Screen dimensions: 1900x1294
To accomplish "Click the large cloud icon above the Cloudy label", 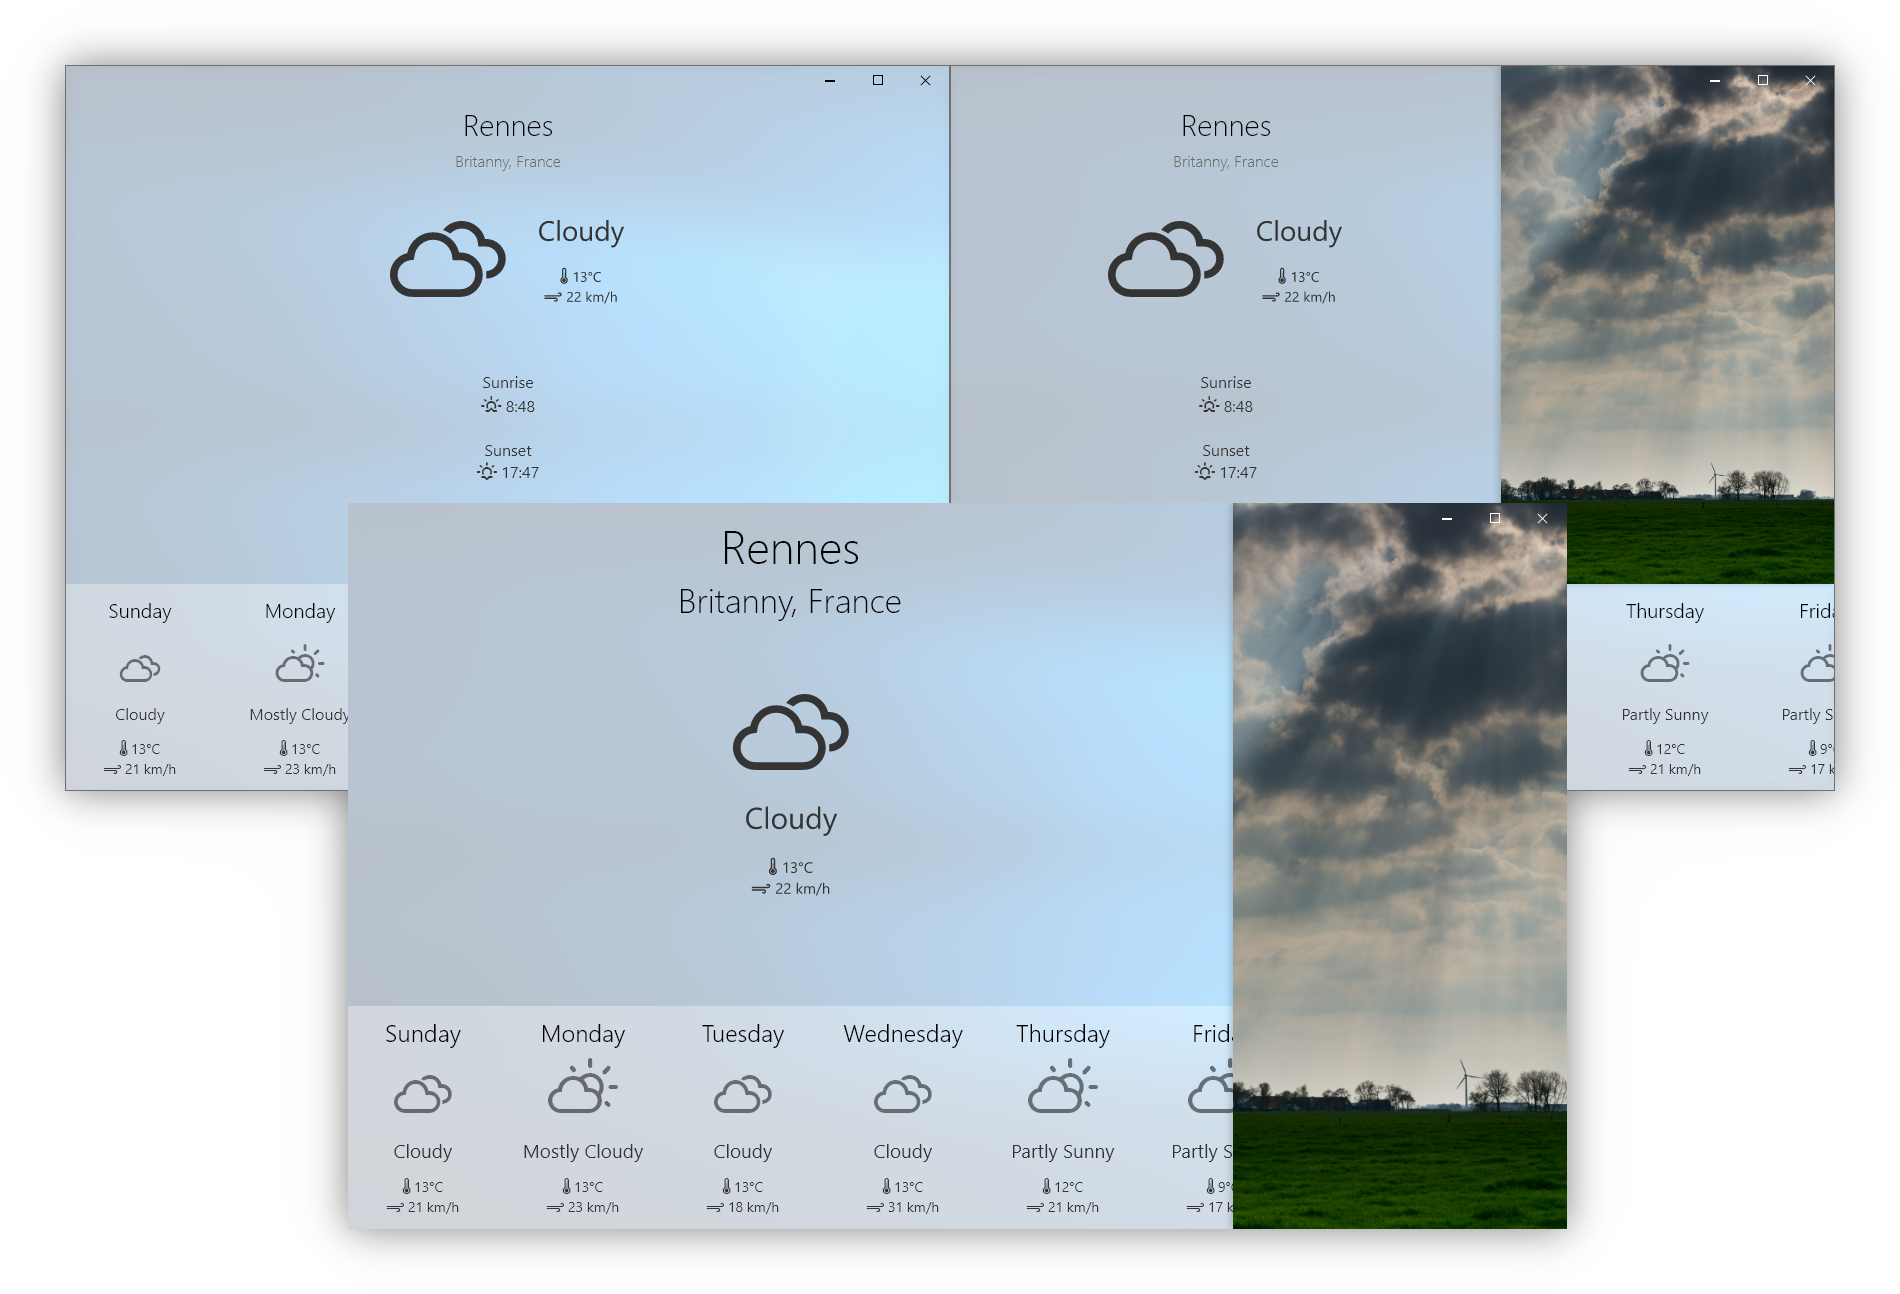I will tap(790, 732).
